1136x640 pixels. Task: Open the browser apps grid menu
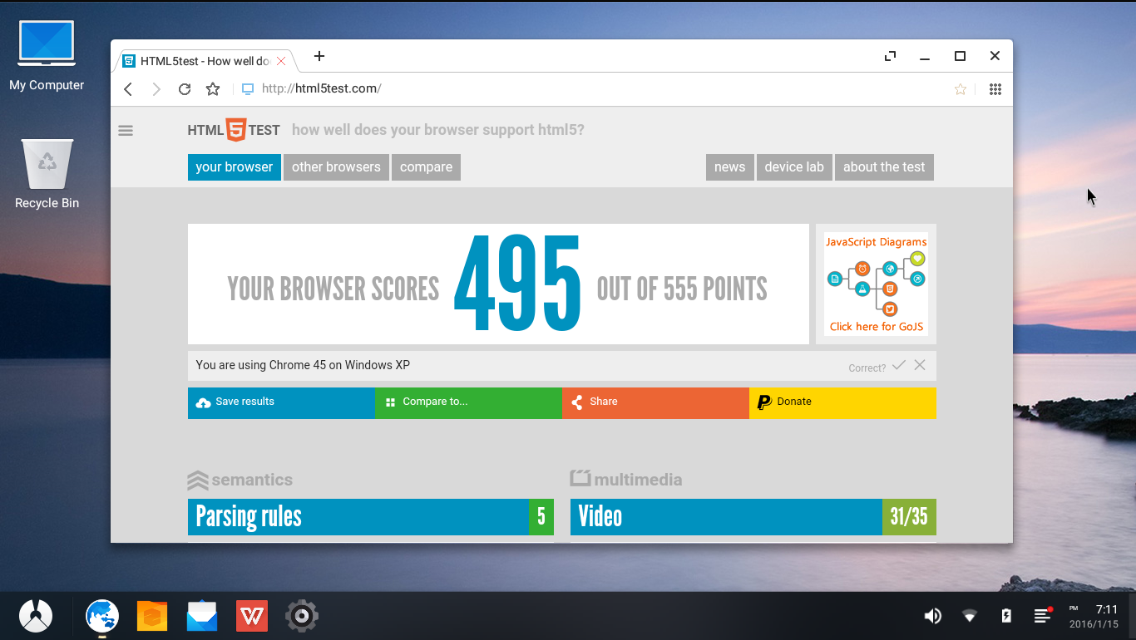995,89
